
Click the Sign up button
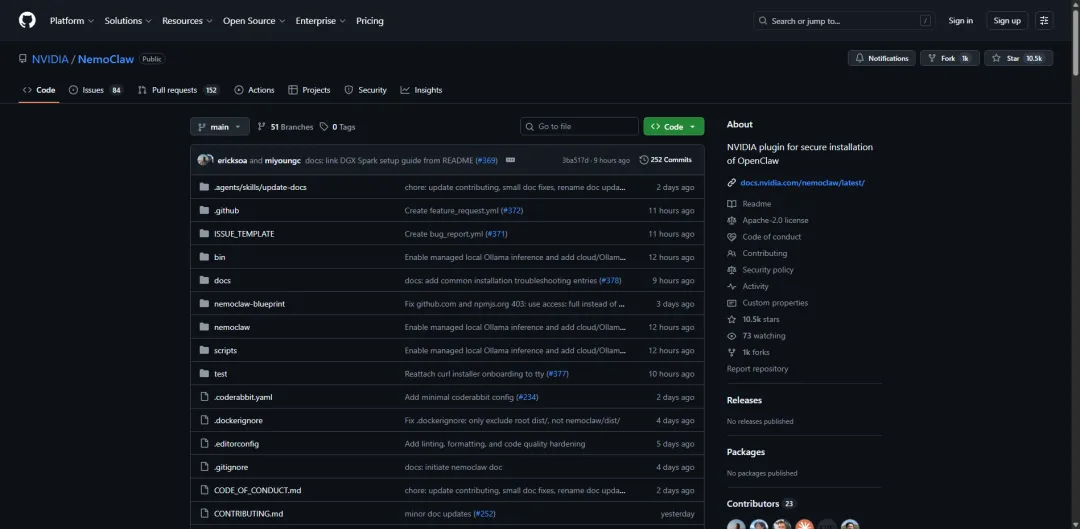tap(1007, 21)
